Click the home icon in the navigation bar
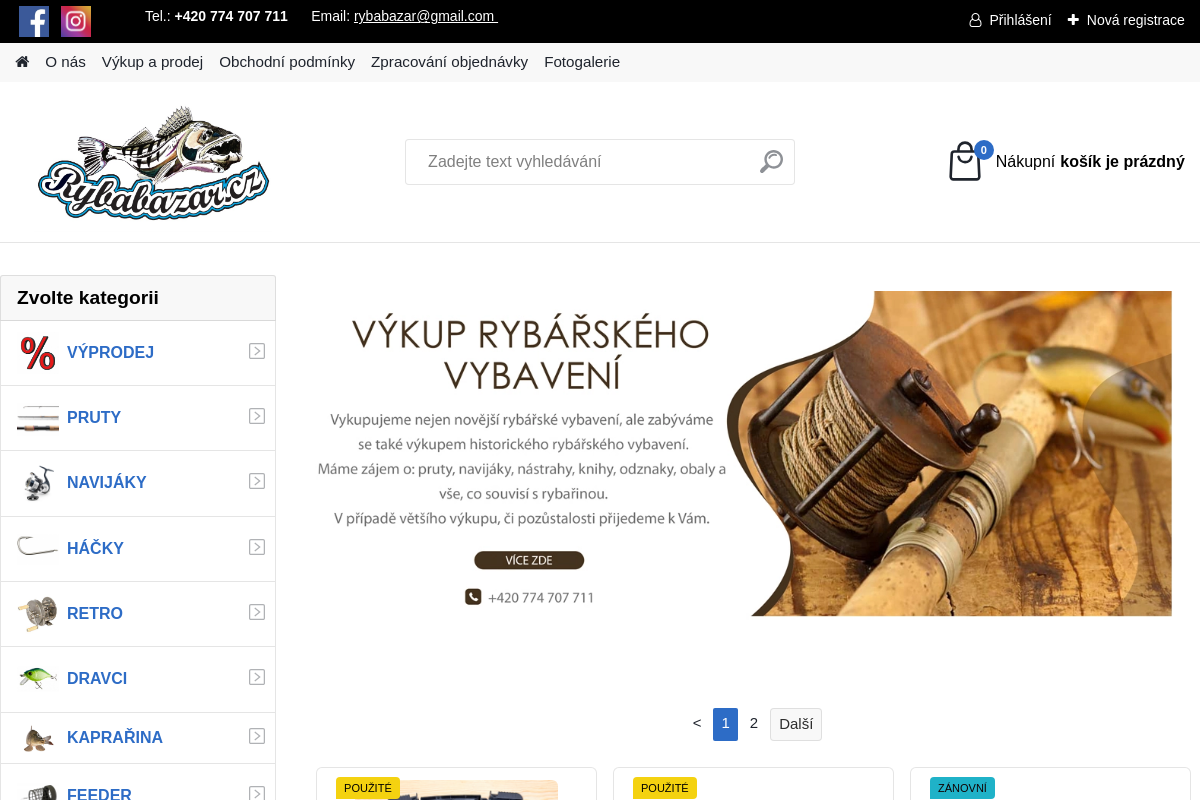 click(x=21, y=61)
